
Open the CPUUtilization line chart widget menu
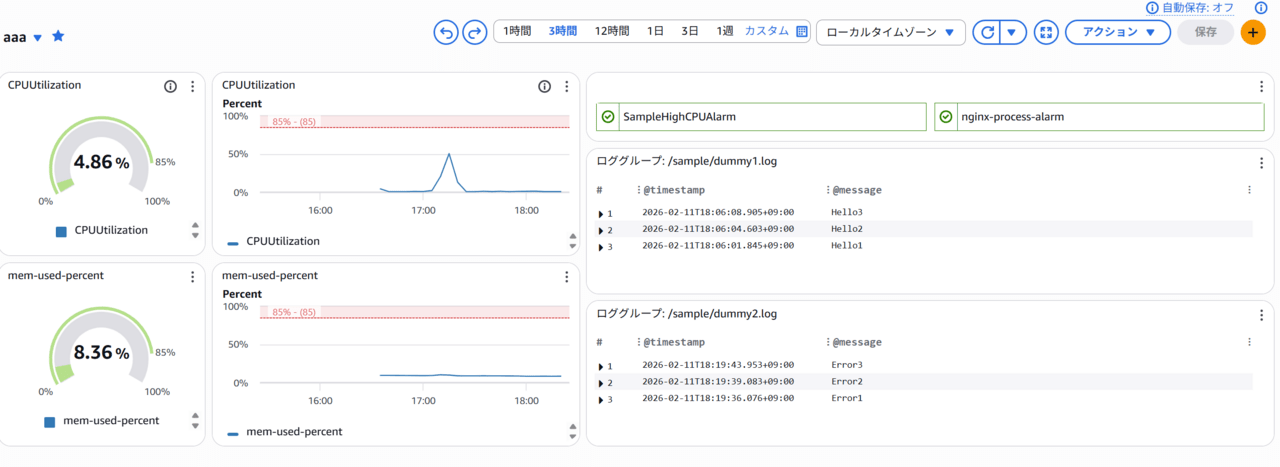[566, 87]
